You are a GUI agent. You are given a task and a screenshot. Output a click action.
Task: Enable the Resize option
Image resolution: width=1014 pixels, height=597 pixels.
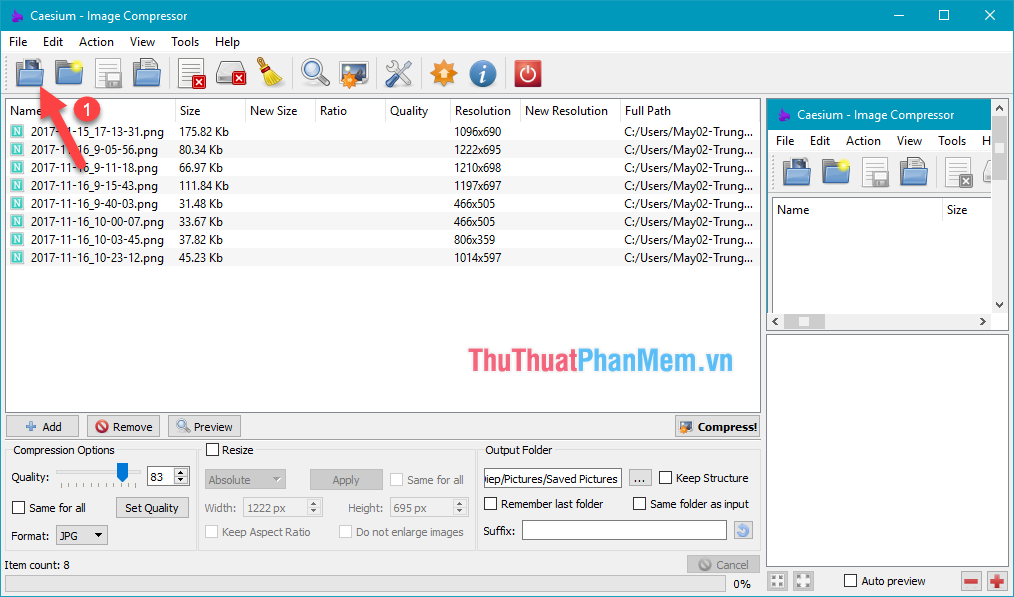click(x=212, y=450)
